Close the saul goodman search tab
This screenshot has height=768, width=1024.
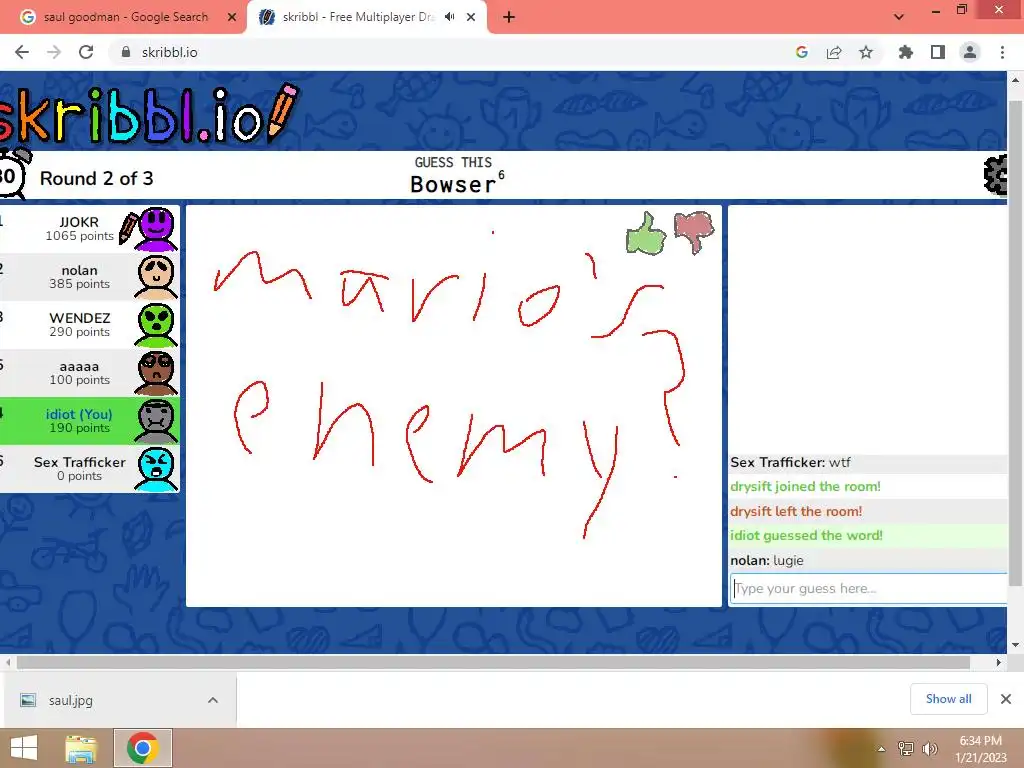[232, 17]
